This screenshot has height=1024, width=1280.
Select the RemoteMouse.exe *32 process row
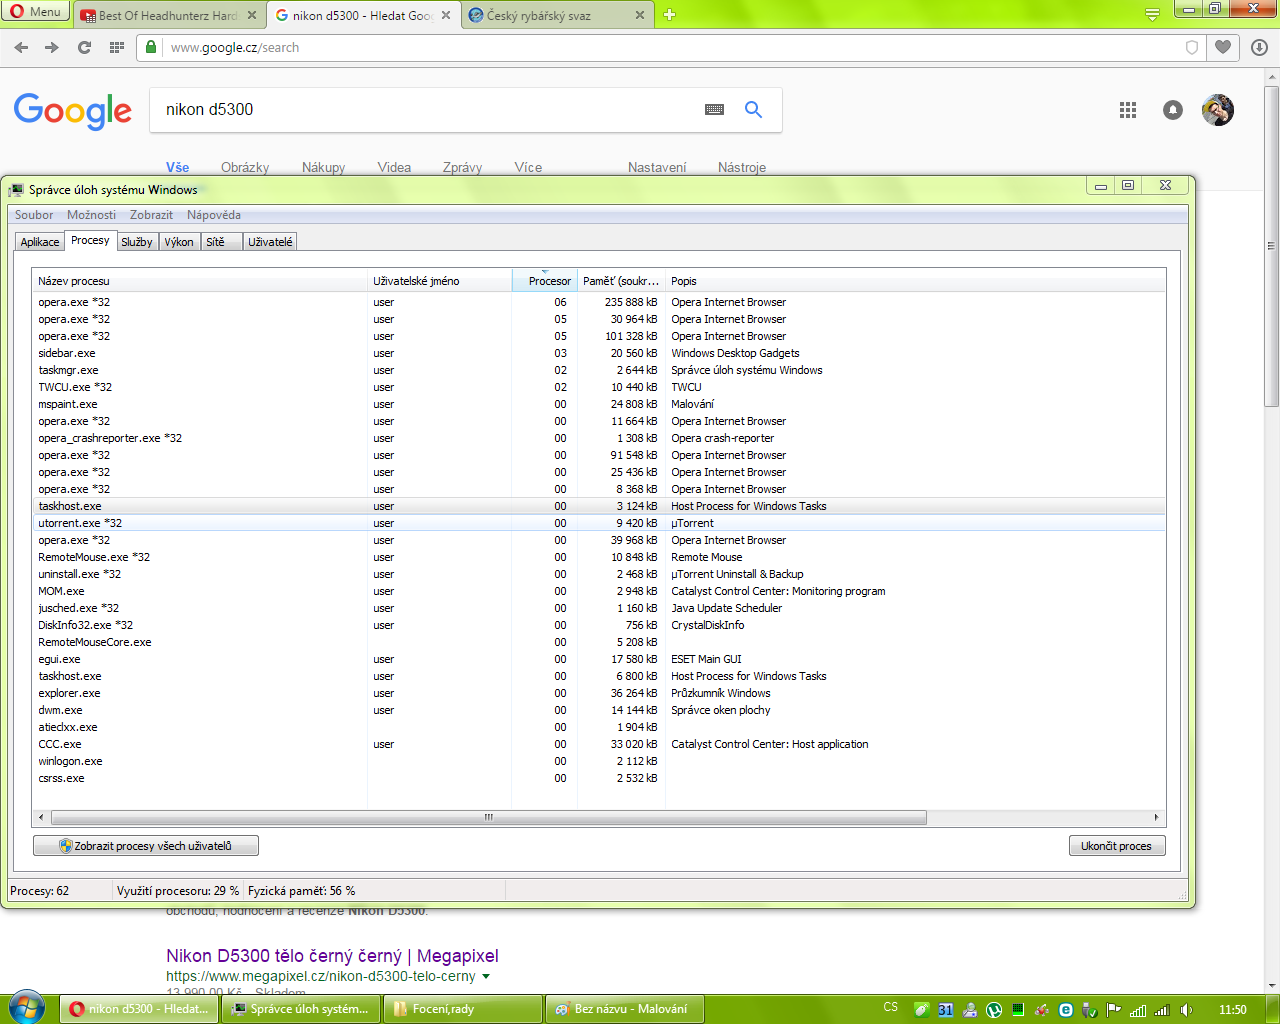(598, 557)
